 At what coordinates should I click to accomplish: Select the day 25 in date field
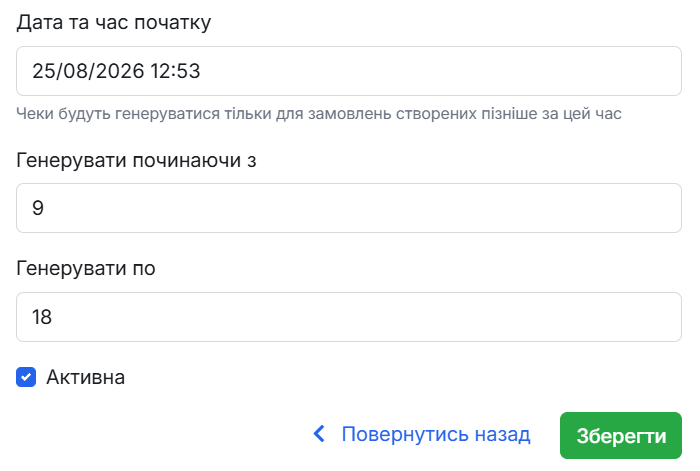(43, 71)
